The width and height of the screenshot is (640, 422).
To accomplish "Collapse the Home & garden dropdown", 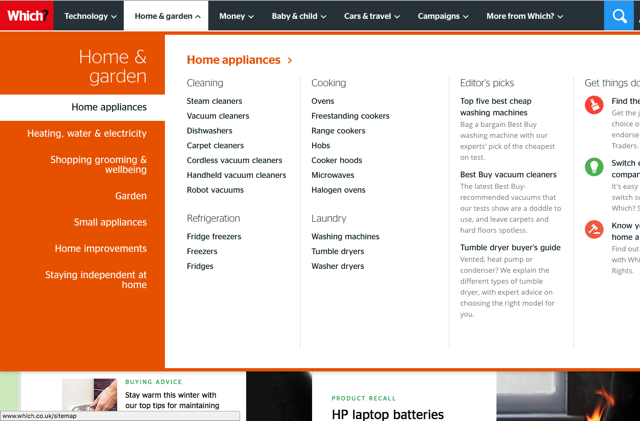I will point(167,16).
